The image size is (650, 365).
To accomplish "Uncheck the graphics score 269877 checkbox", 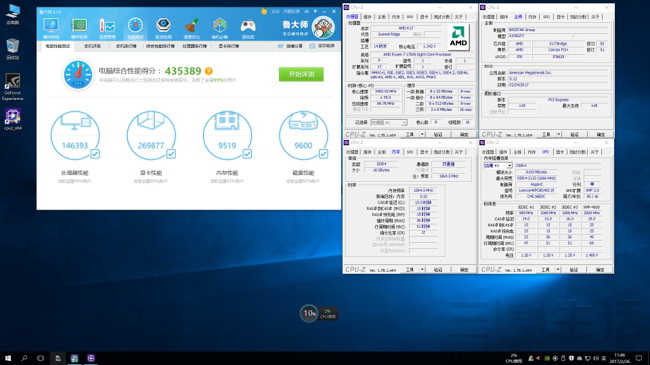I will [x=171, y=154].
